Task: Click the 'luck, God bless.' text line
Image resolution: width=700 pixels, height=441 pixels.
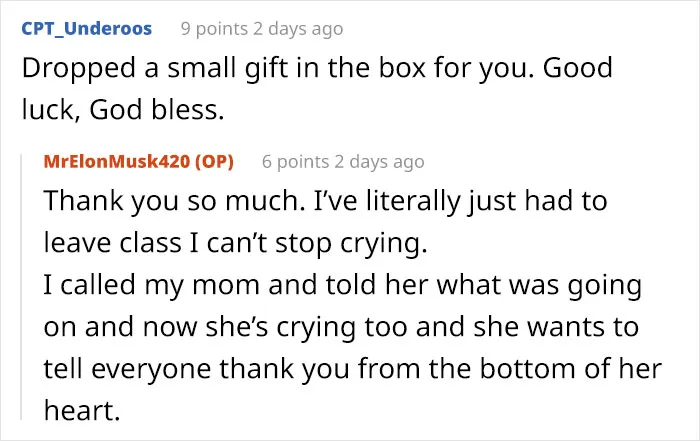Action: coord(123,109)
